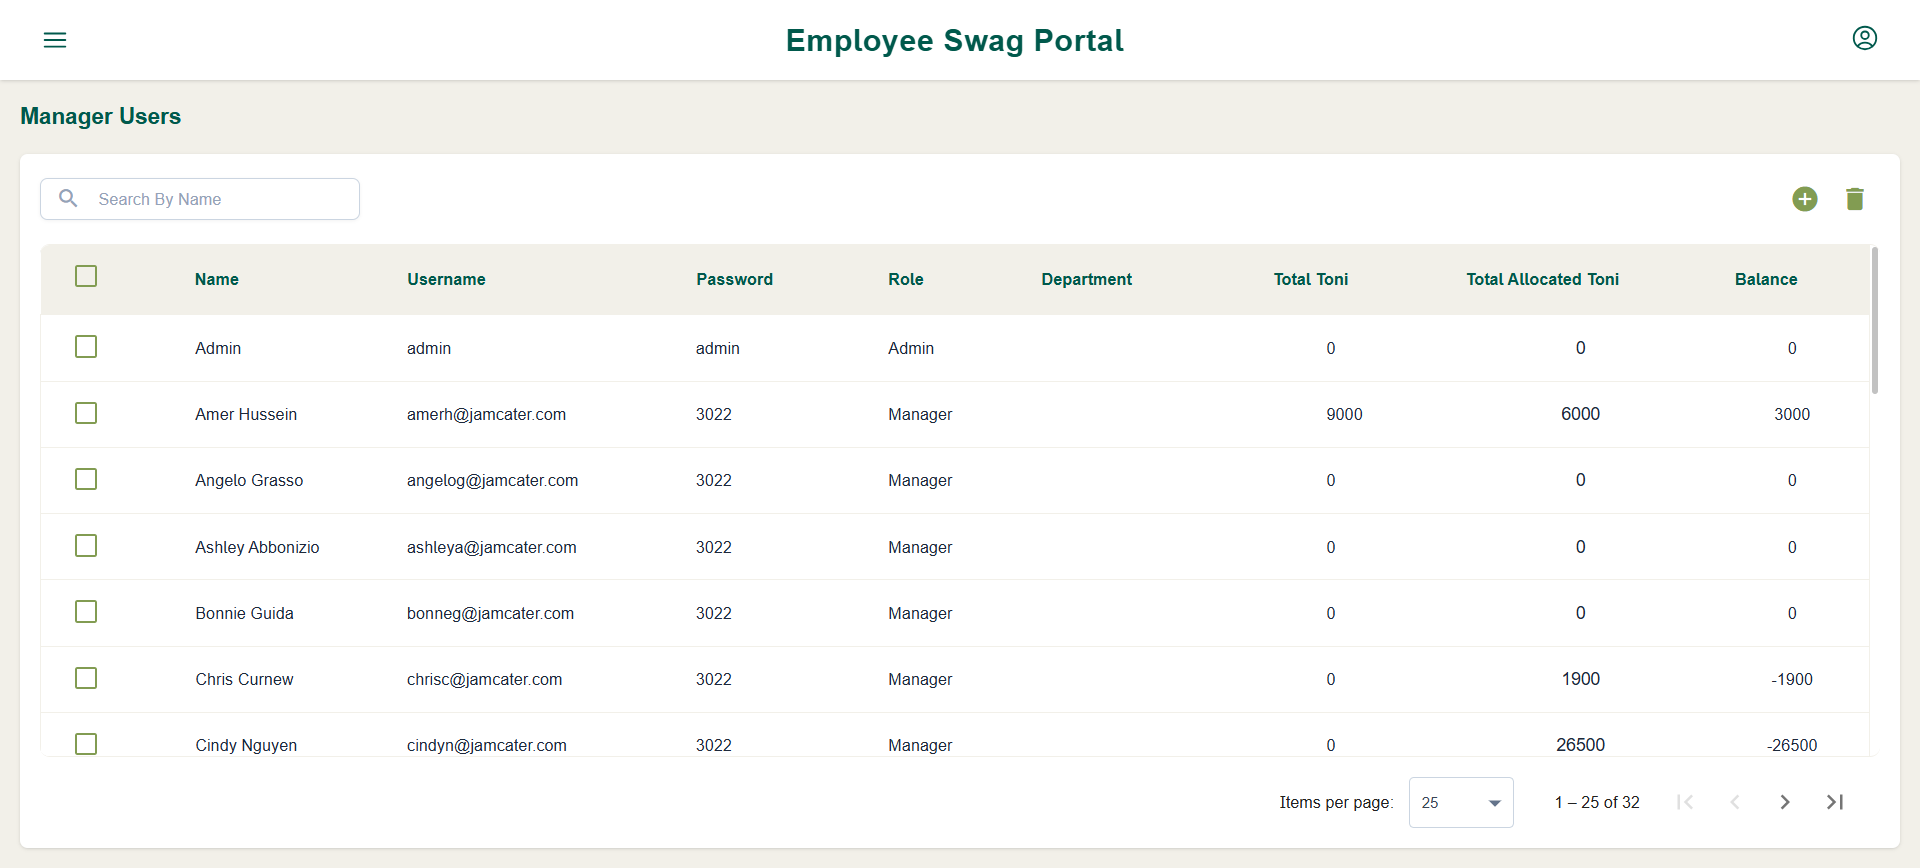The image size is (1920, 868).
Task: Open the items per page dropdown
Action: [1461, 802]
